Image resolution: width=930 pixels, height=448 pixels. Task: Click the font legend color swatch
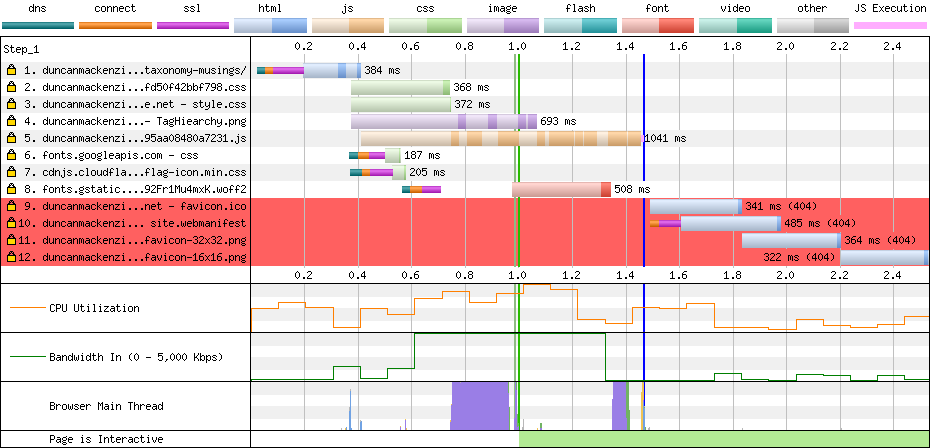[657, 25]
